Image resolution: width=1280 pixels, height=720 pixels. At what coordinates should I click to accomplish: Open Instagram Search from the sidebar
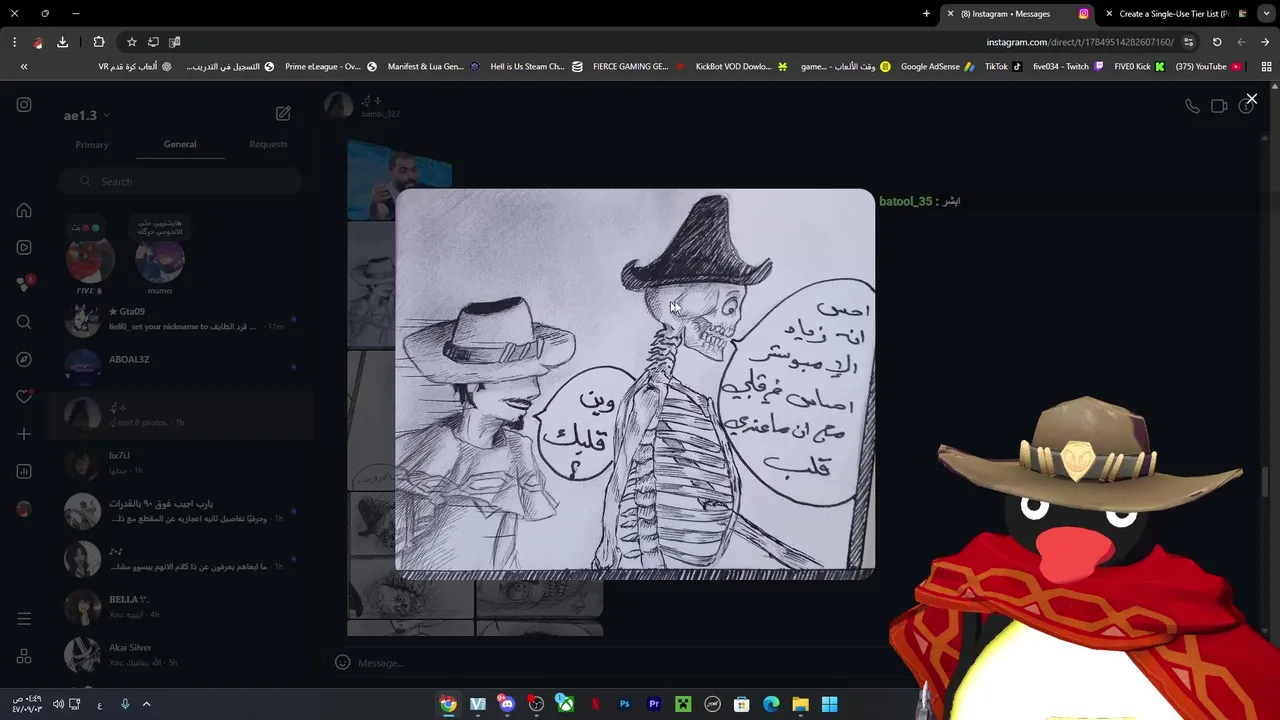click(24, 322)
